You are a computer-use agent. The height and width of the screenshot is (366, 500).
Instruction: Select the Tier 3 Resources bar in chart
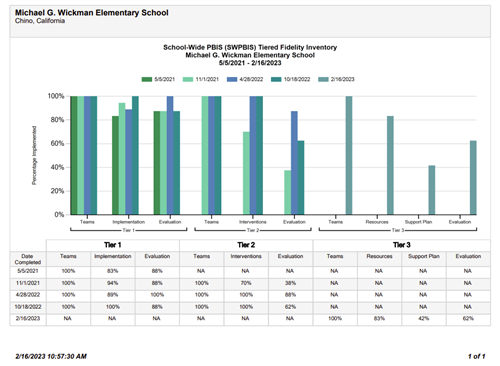coord(390,165)
